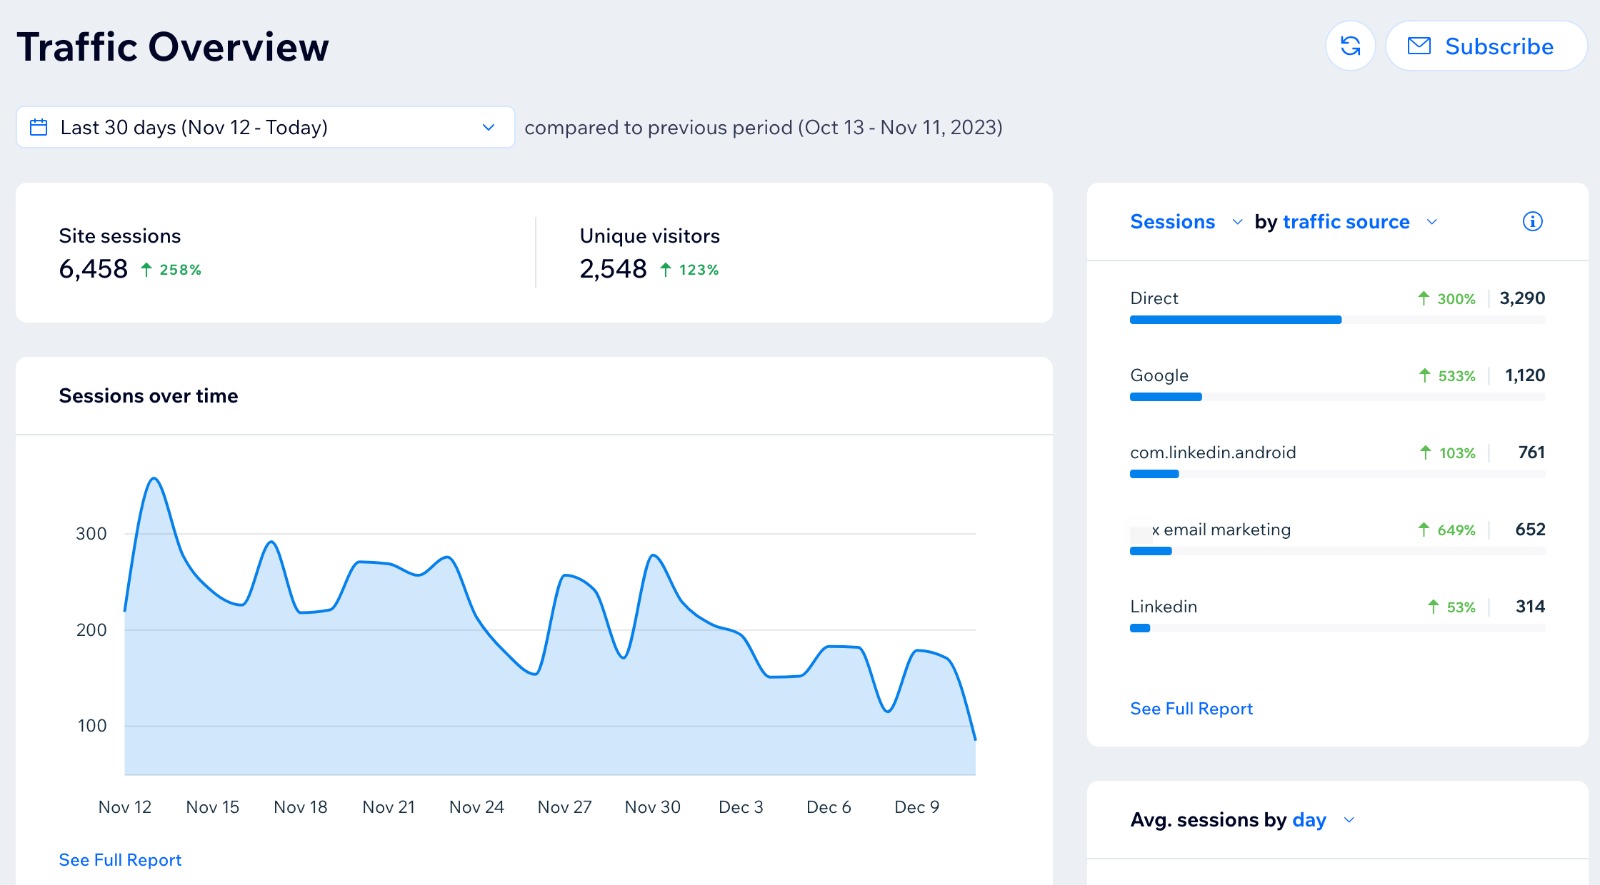Click the up arrow icon for Direct traffic
Image resolution: width=1600 pixels, height=885 pixels.
[1424, 298]
